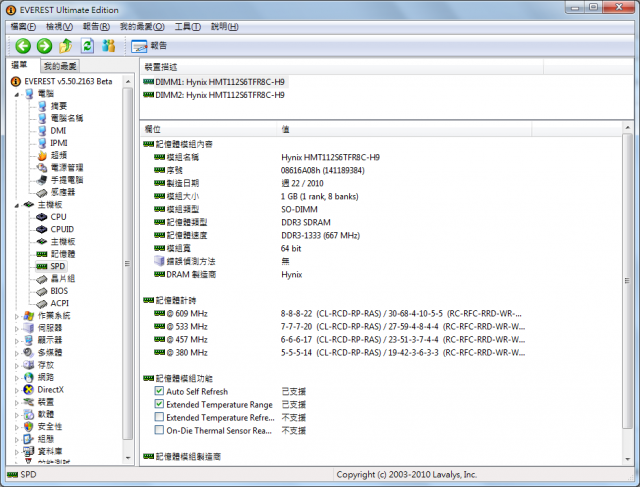
Task: Toggle the Auto Self Refresh checkbox
Action: click(159, 391)
